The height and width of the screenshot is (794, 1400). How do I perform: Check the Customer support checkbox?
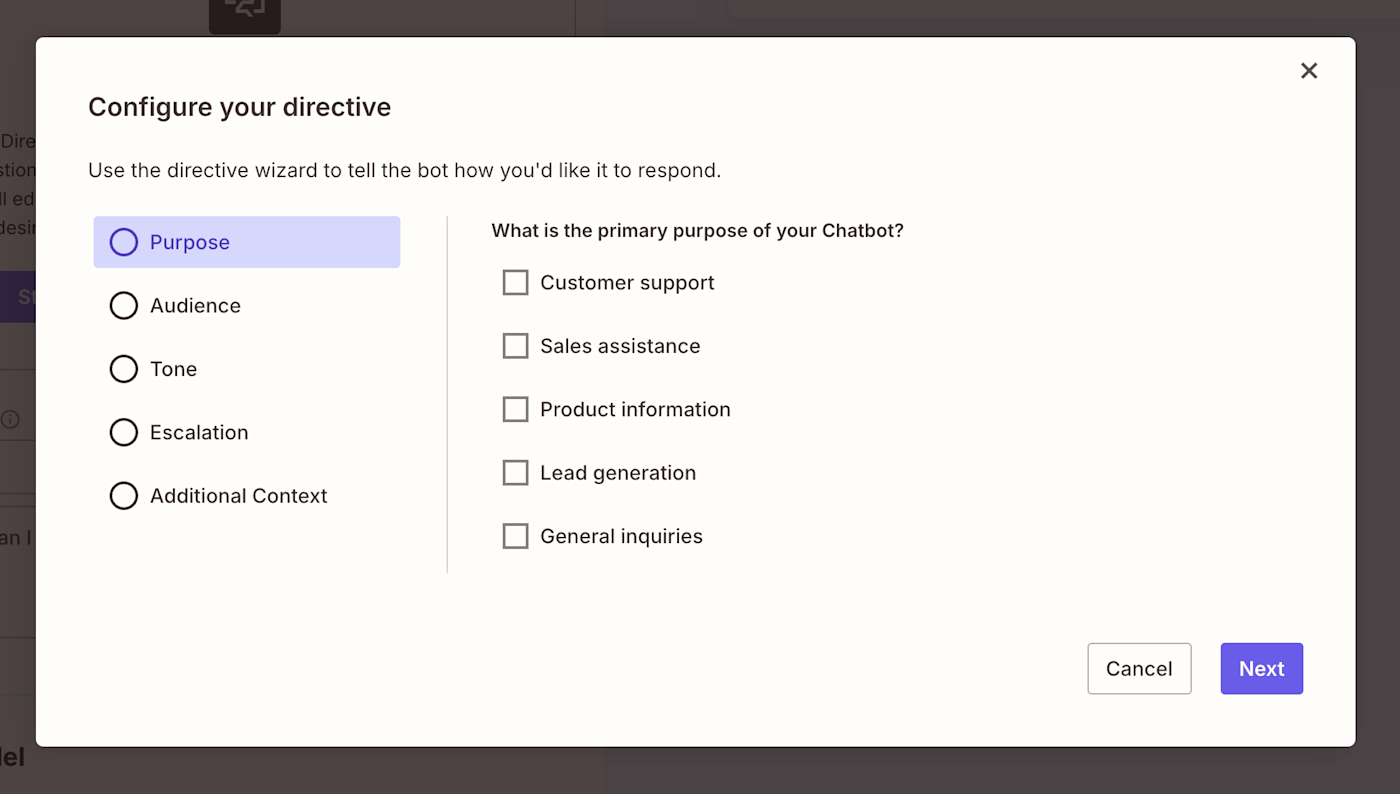pos(515,283)
